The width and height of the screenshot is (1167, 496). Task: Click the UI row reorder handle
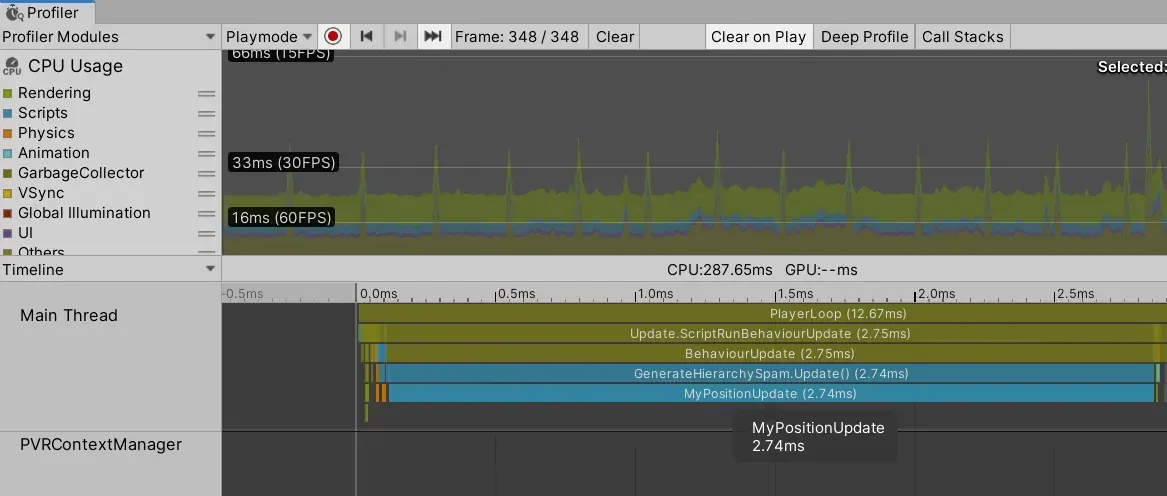point(206,234)
